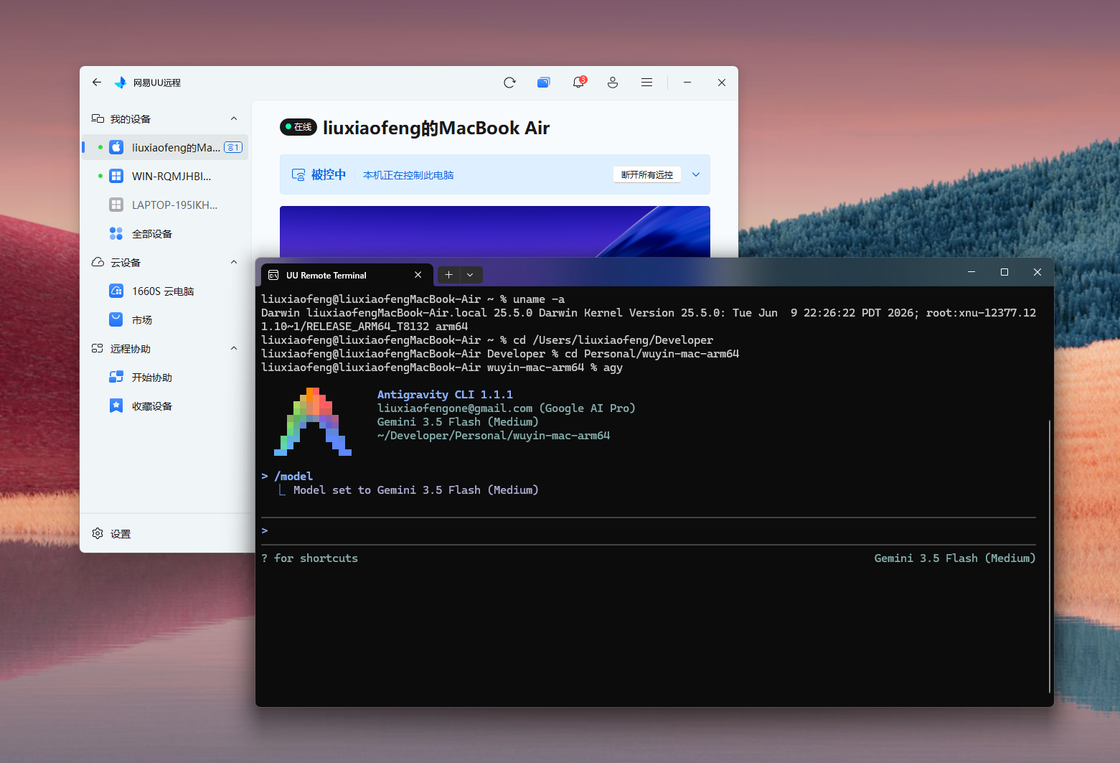Open the terminal new-tab dropdown arrow

click(470, 275)
